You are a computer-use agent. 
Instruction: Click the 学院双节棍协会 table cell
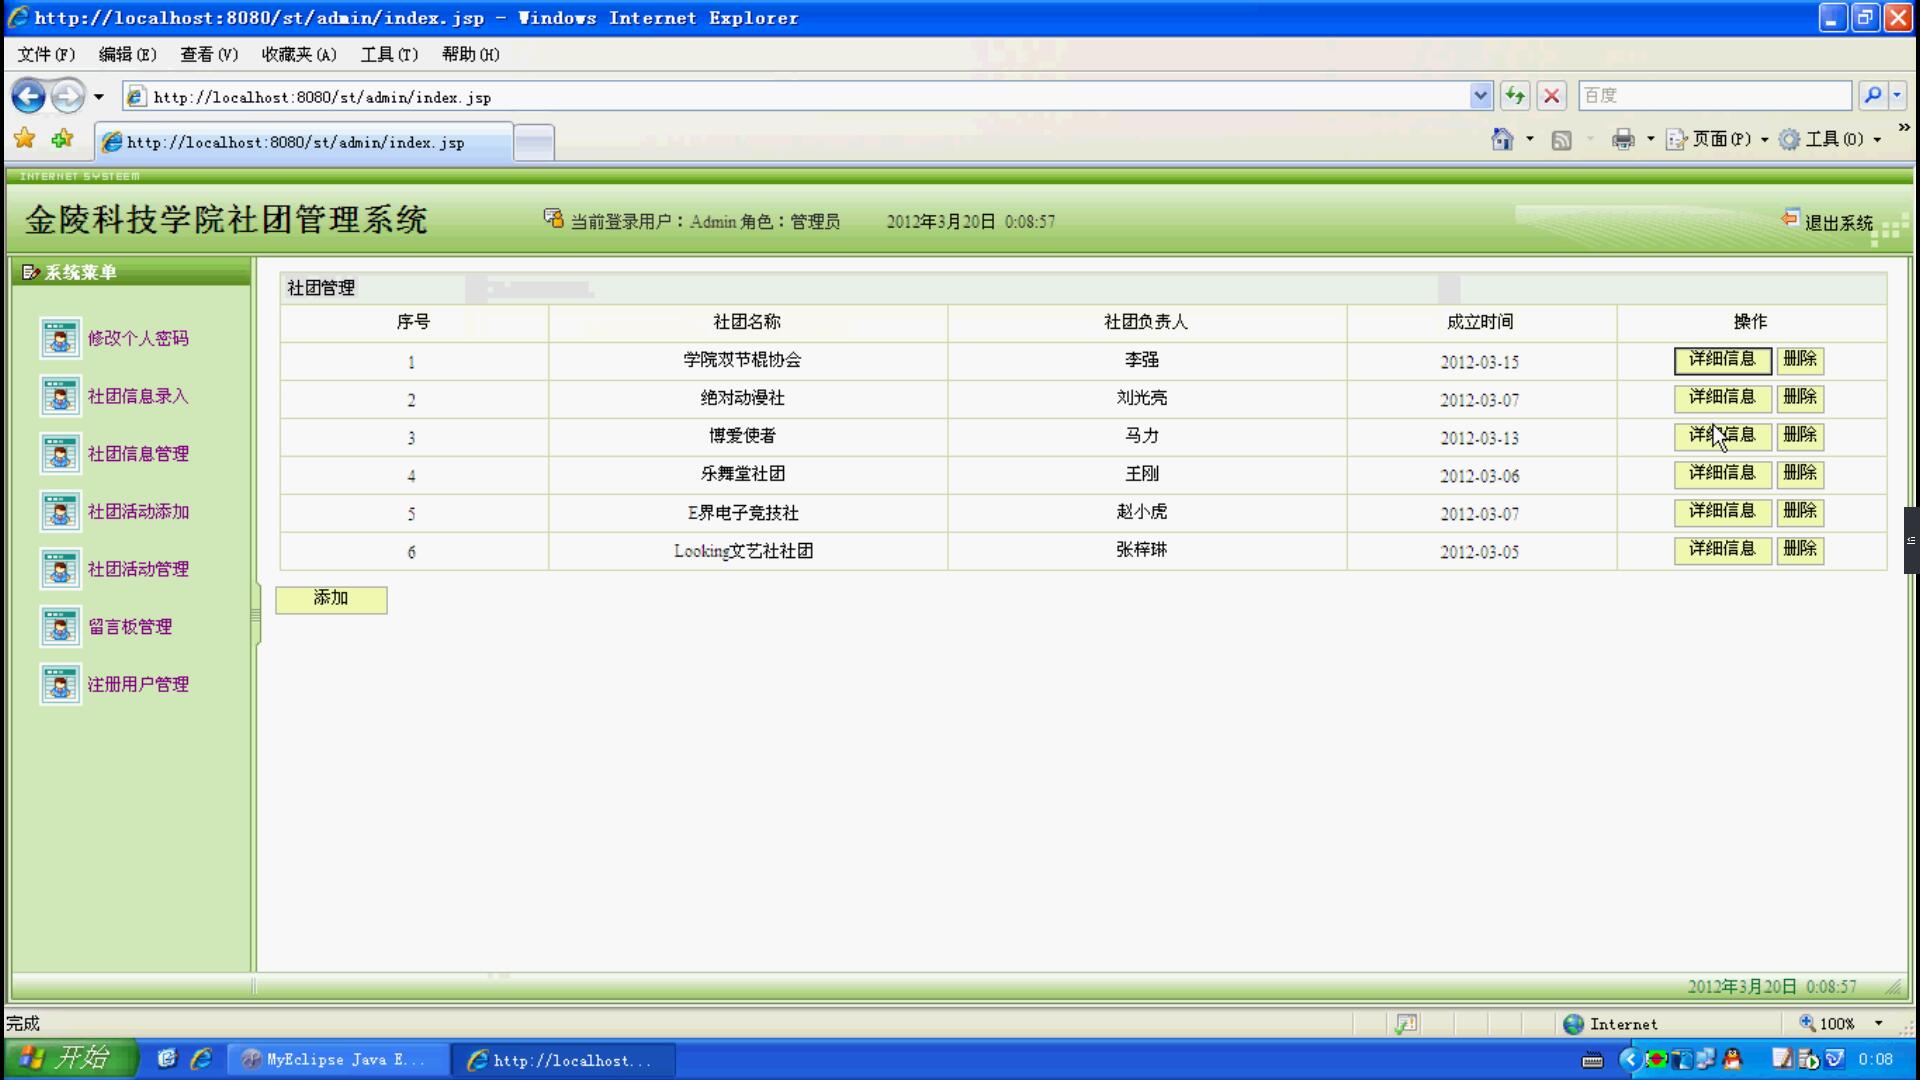pos(747,361)
